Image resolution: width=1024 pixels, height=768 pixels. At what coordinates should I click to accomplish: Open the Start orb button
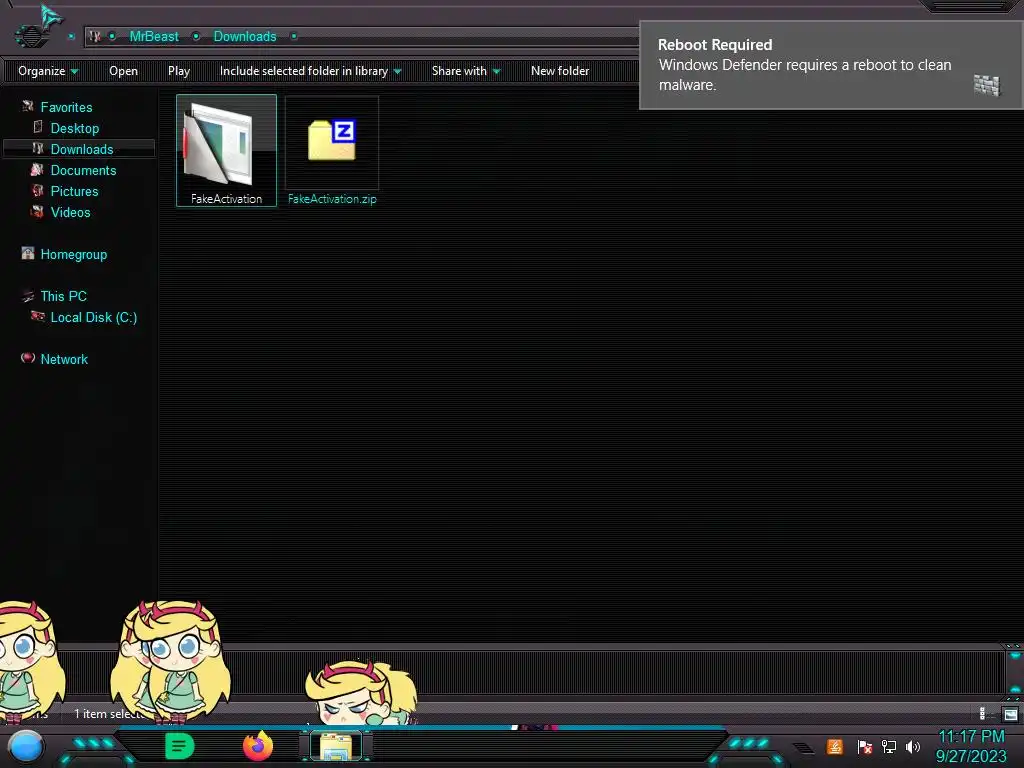[x=26, y=746]
